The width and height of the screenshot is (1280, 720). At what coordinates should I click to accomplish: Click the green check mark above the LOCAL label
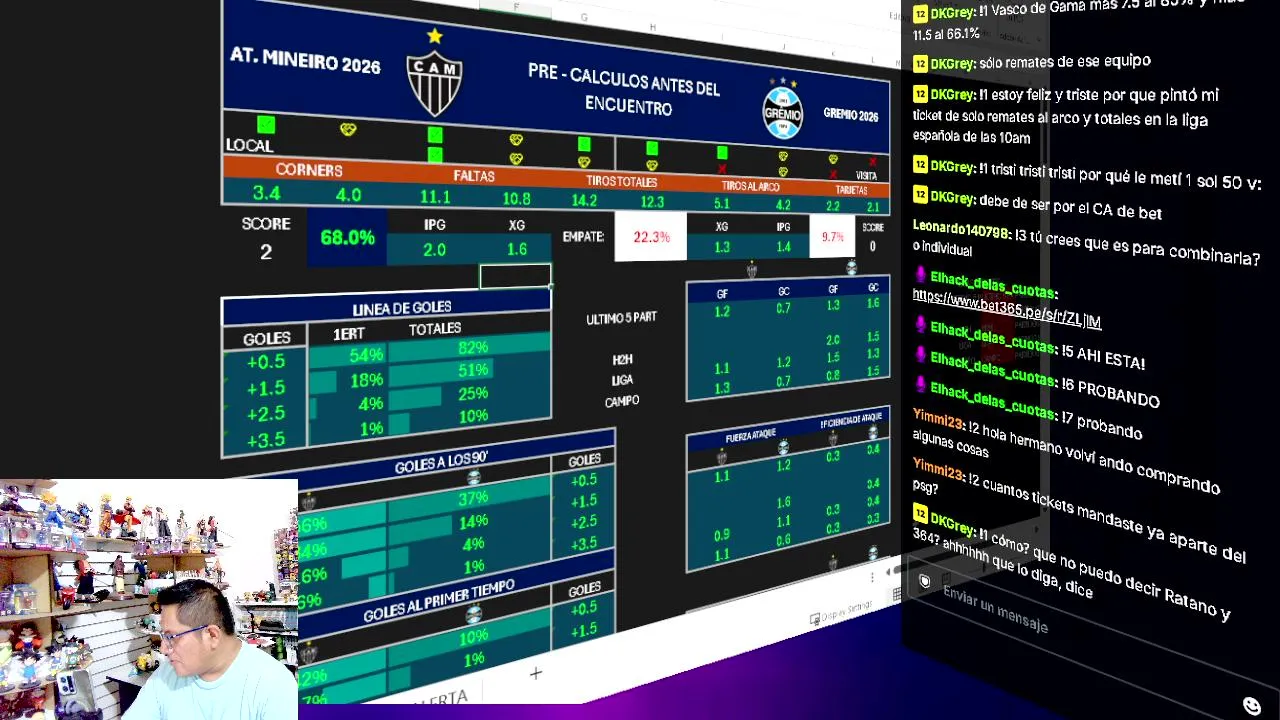(265, 124)
